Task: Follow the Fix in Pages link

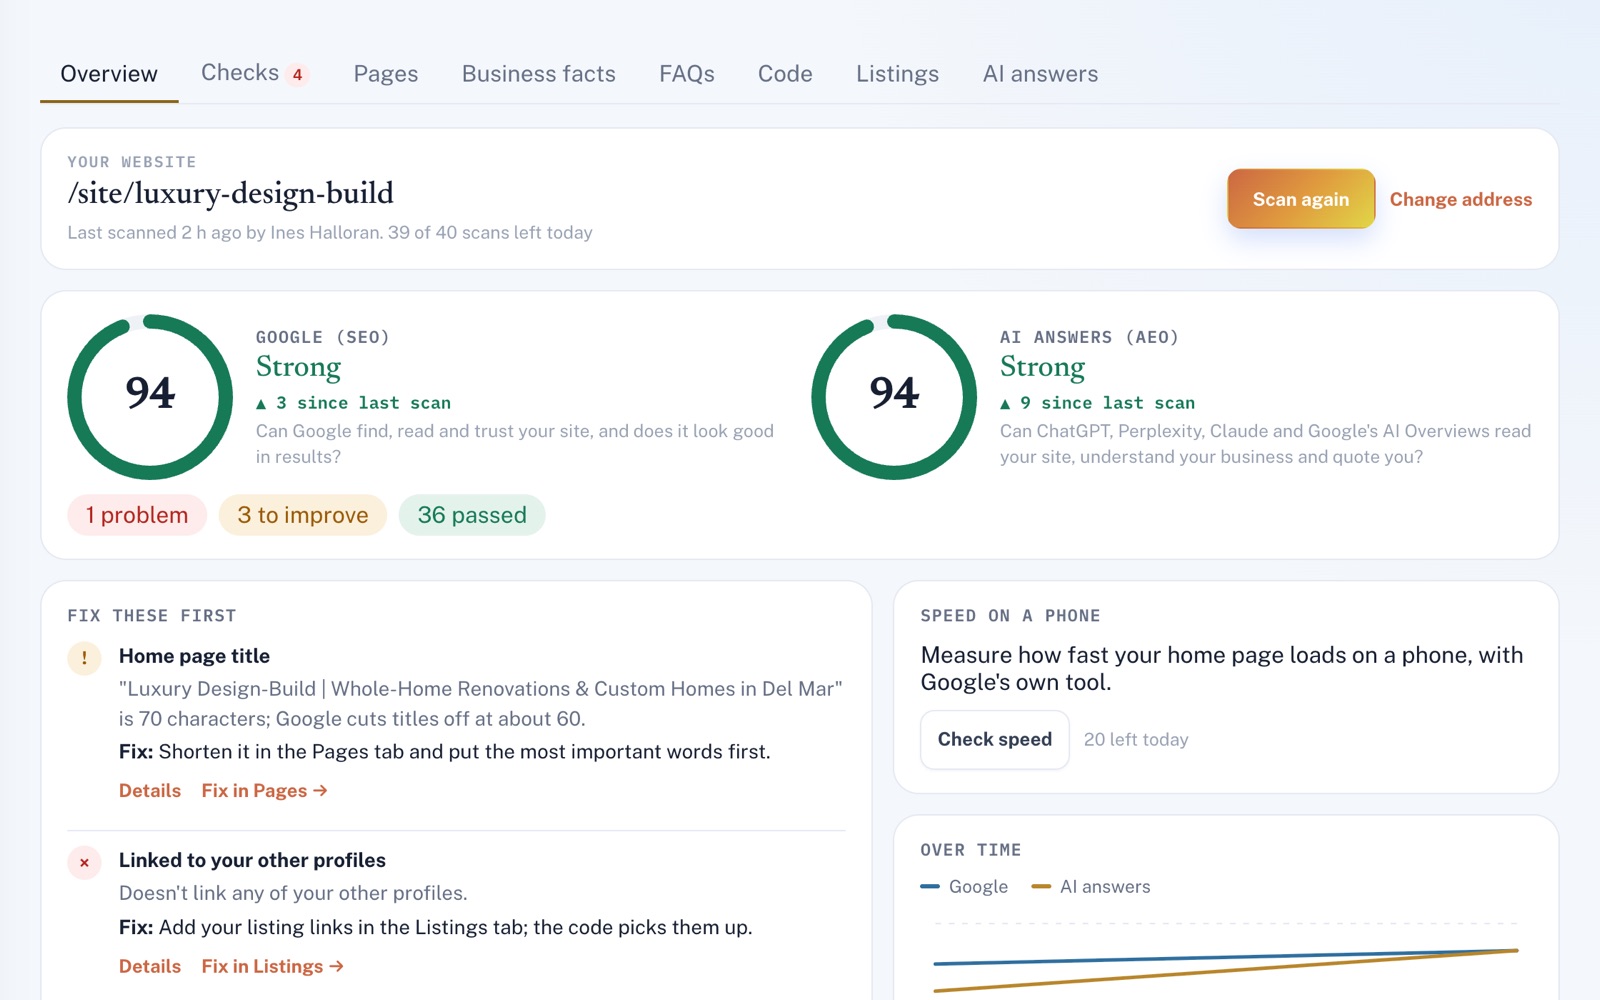Action: pos(265,791)
